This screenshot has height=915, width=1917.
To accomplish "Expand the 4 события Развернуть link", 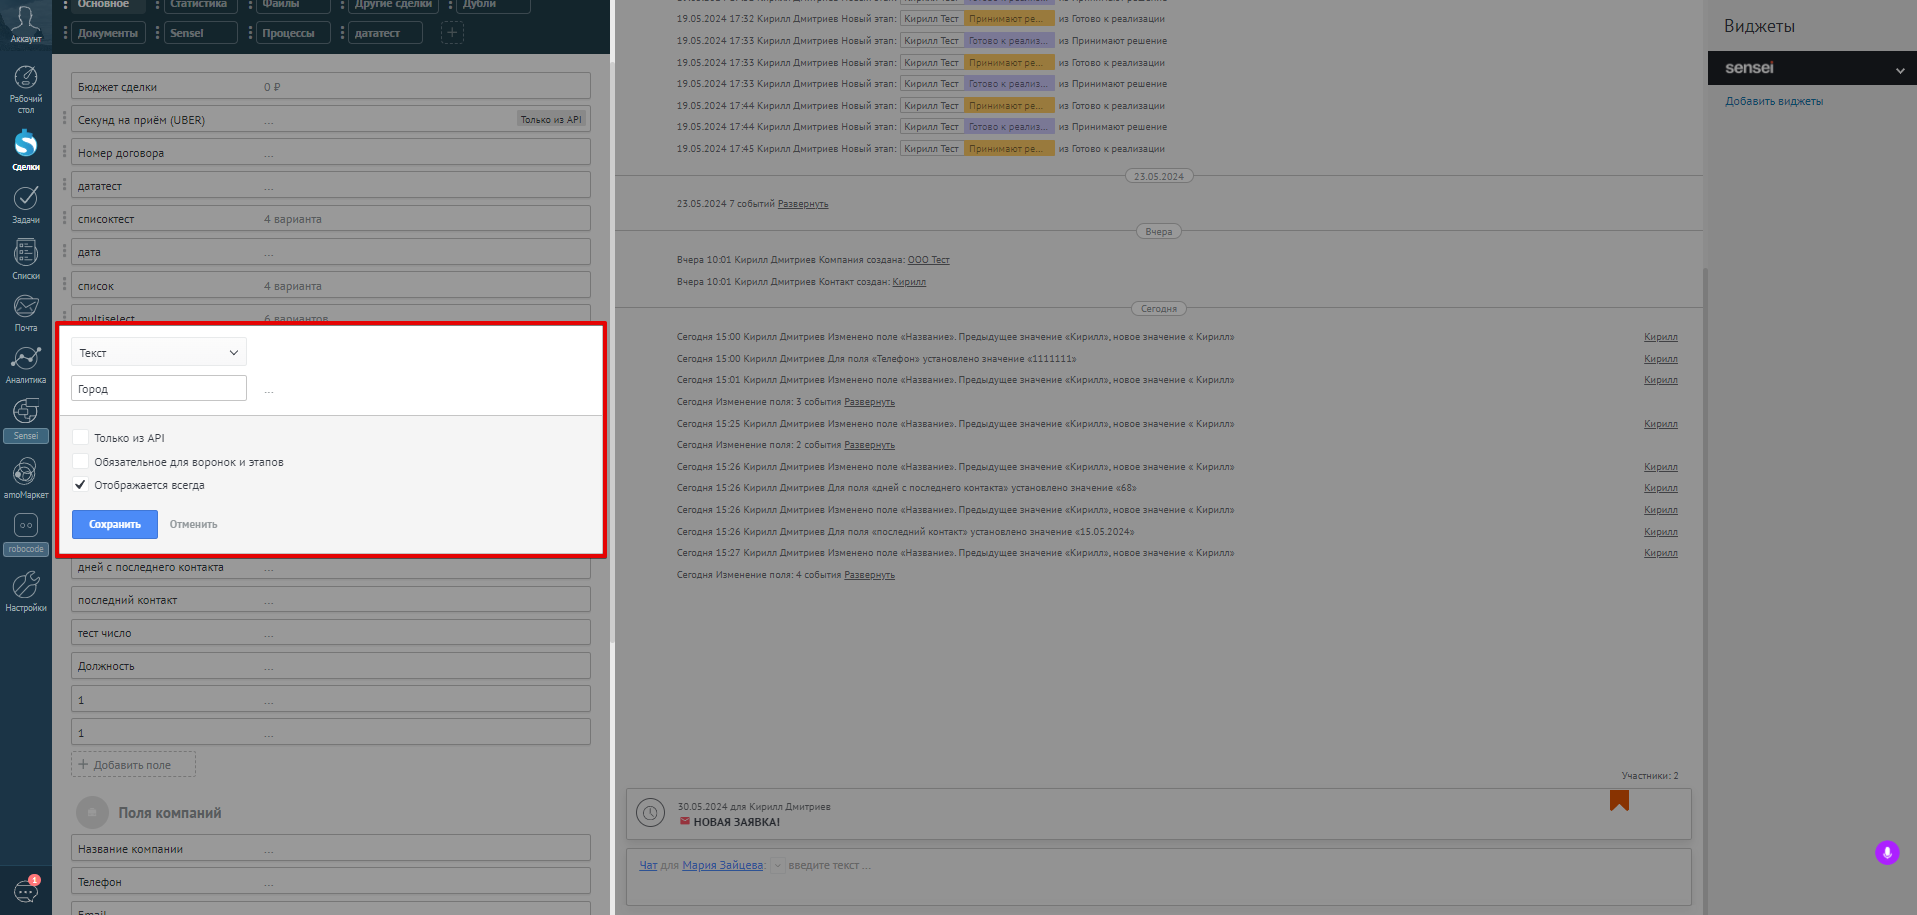I will (869, 575).
